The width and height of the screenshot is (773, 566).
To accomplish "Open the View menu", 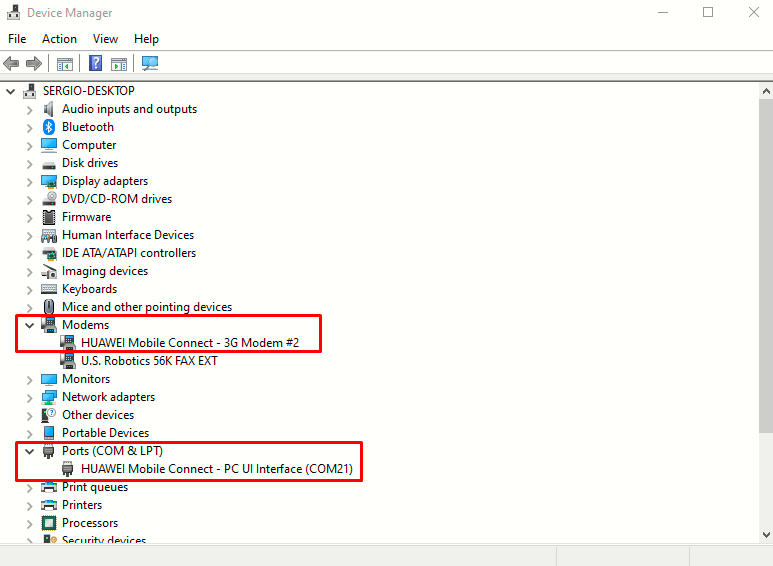I will pyautogui.click(x=105, y=39).
